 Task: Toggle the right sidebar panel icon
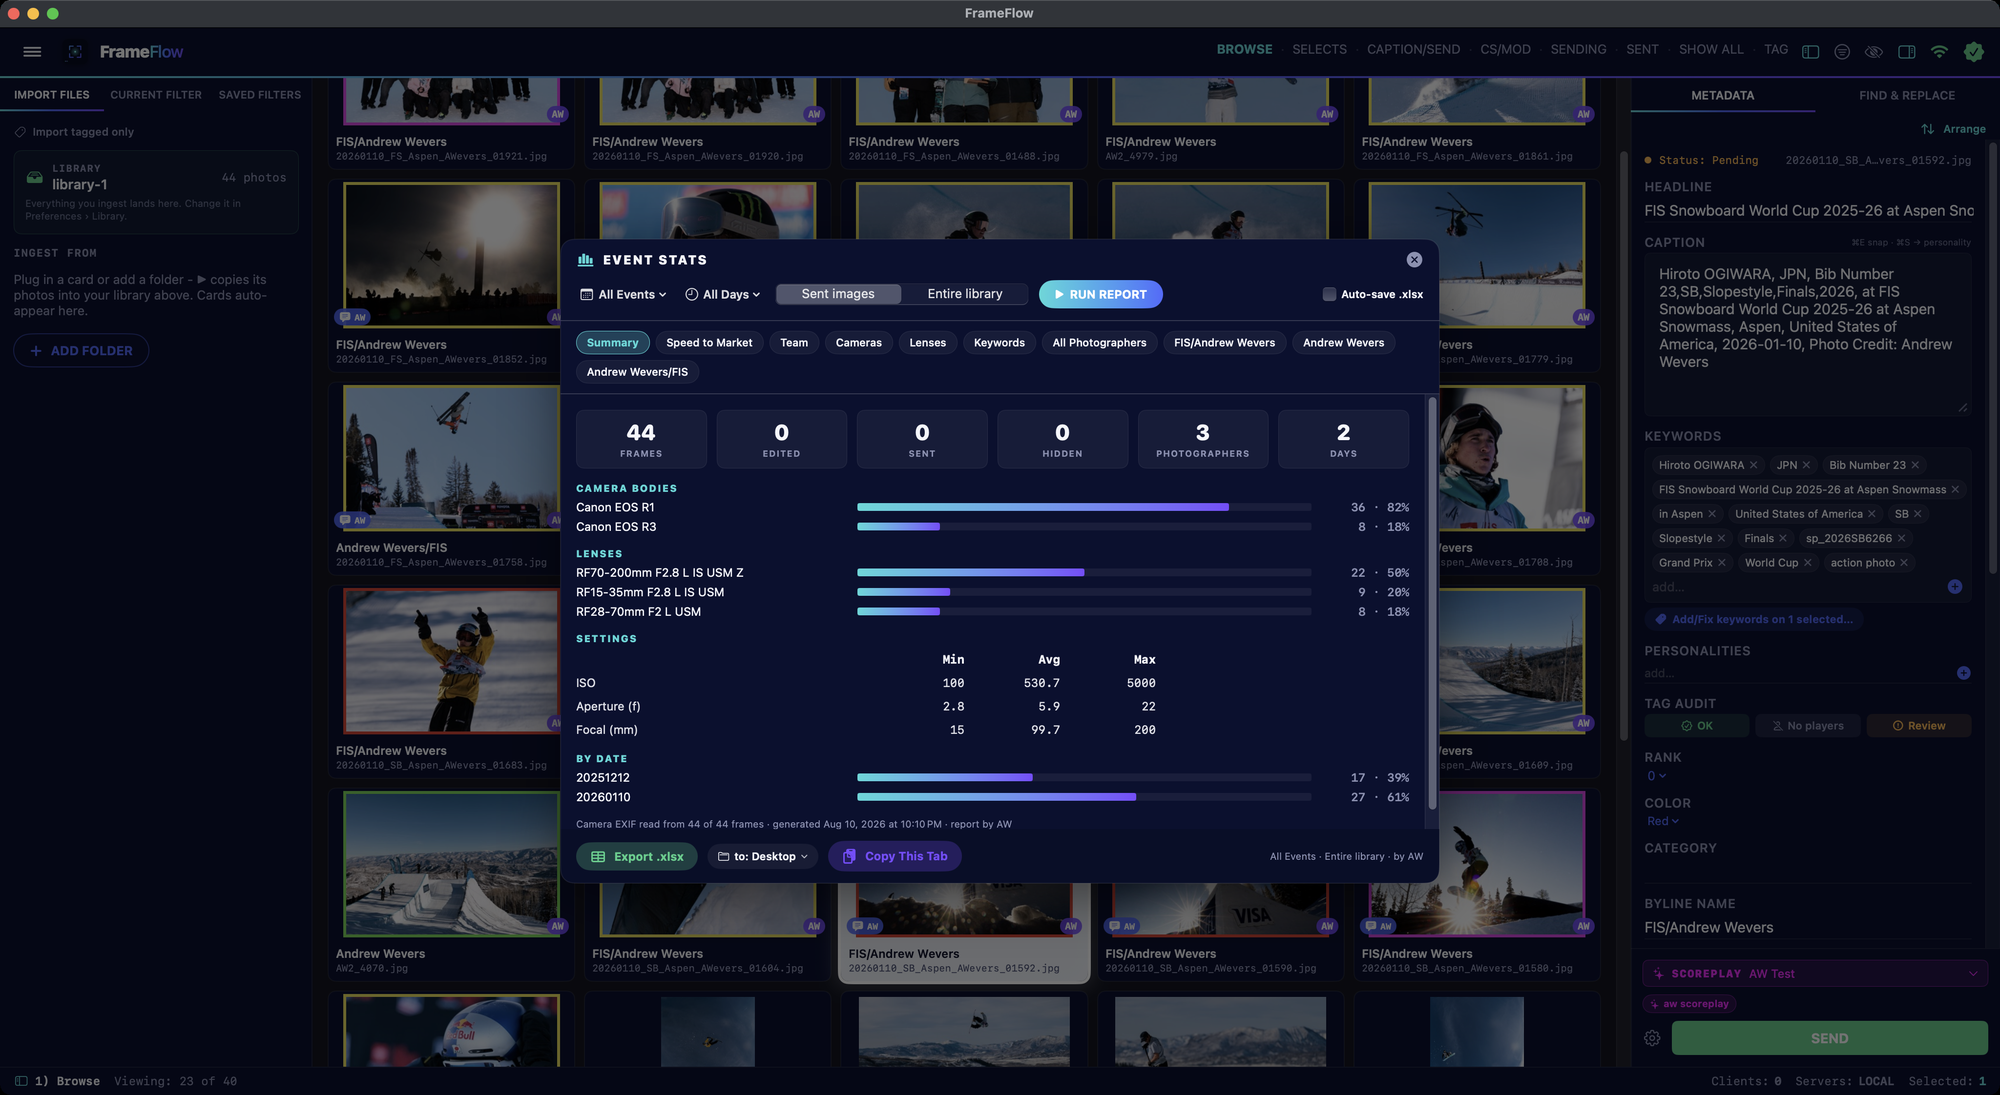[1907, 52]
